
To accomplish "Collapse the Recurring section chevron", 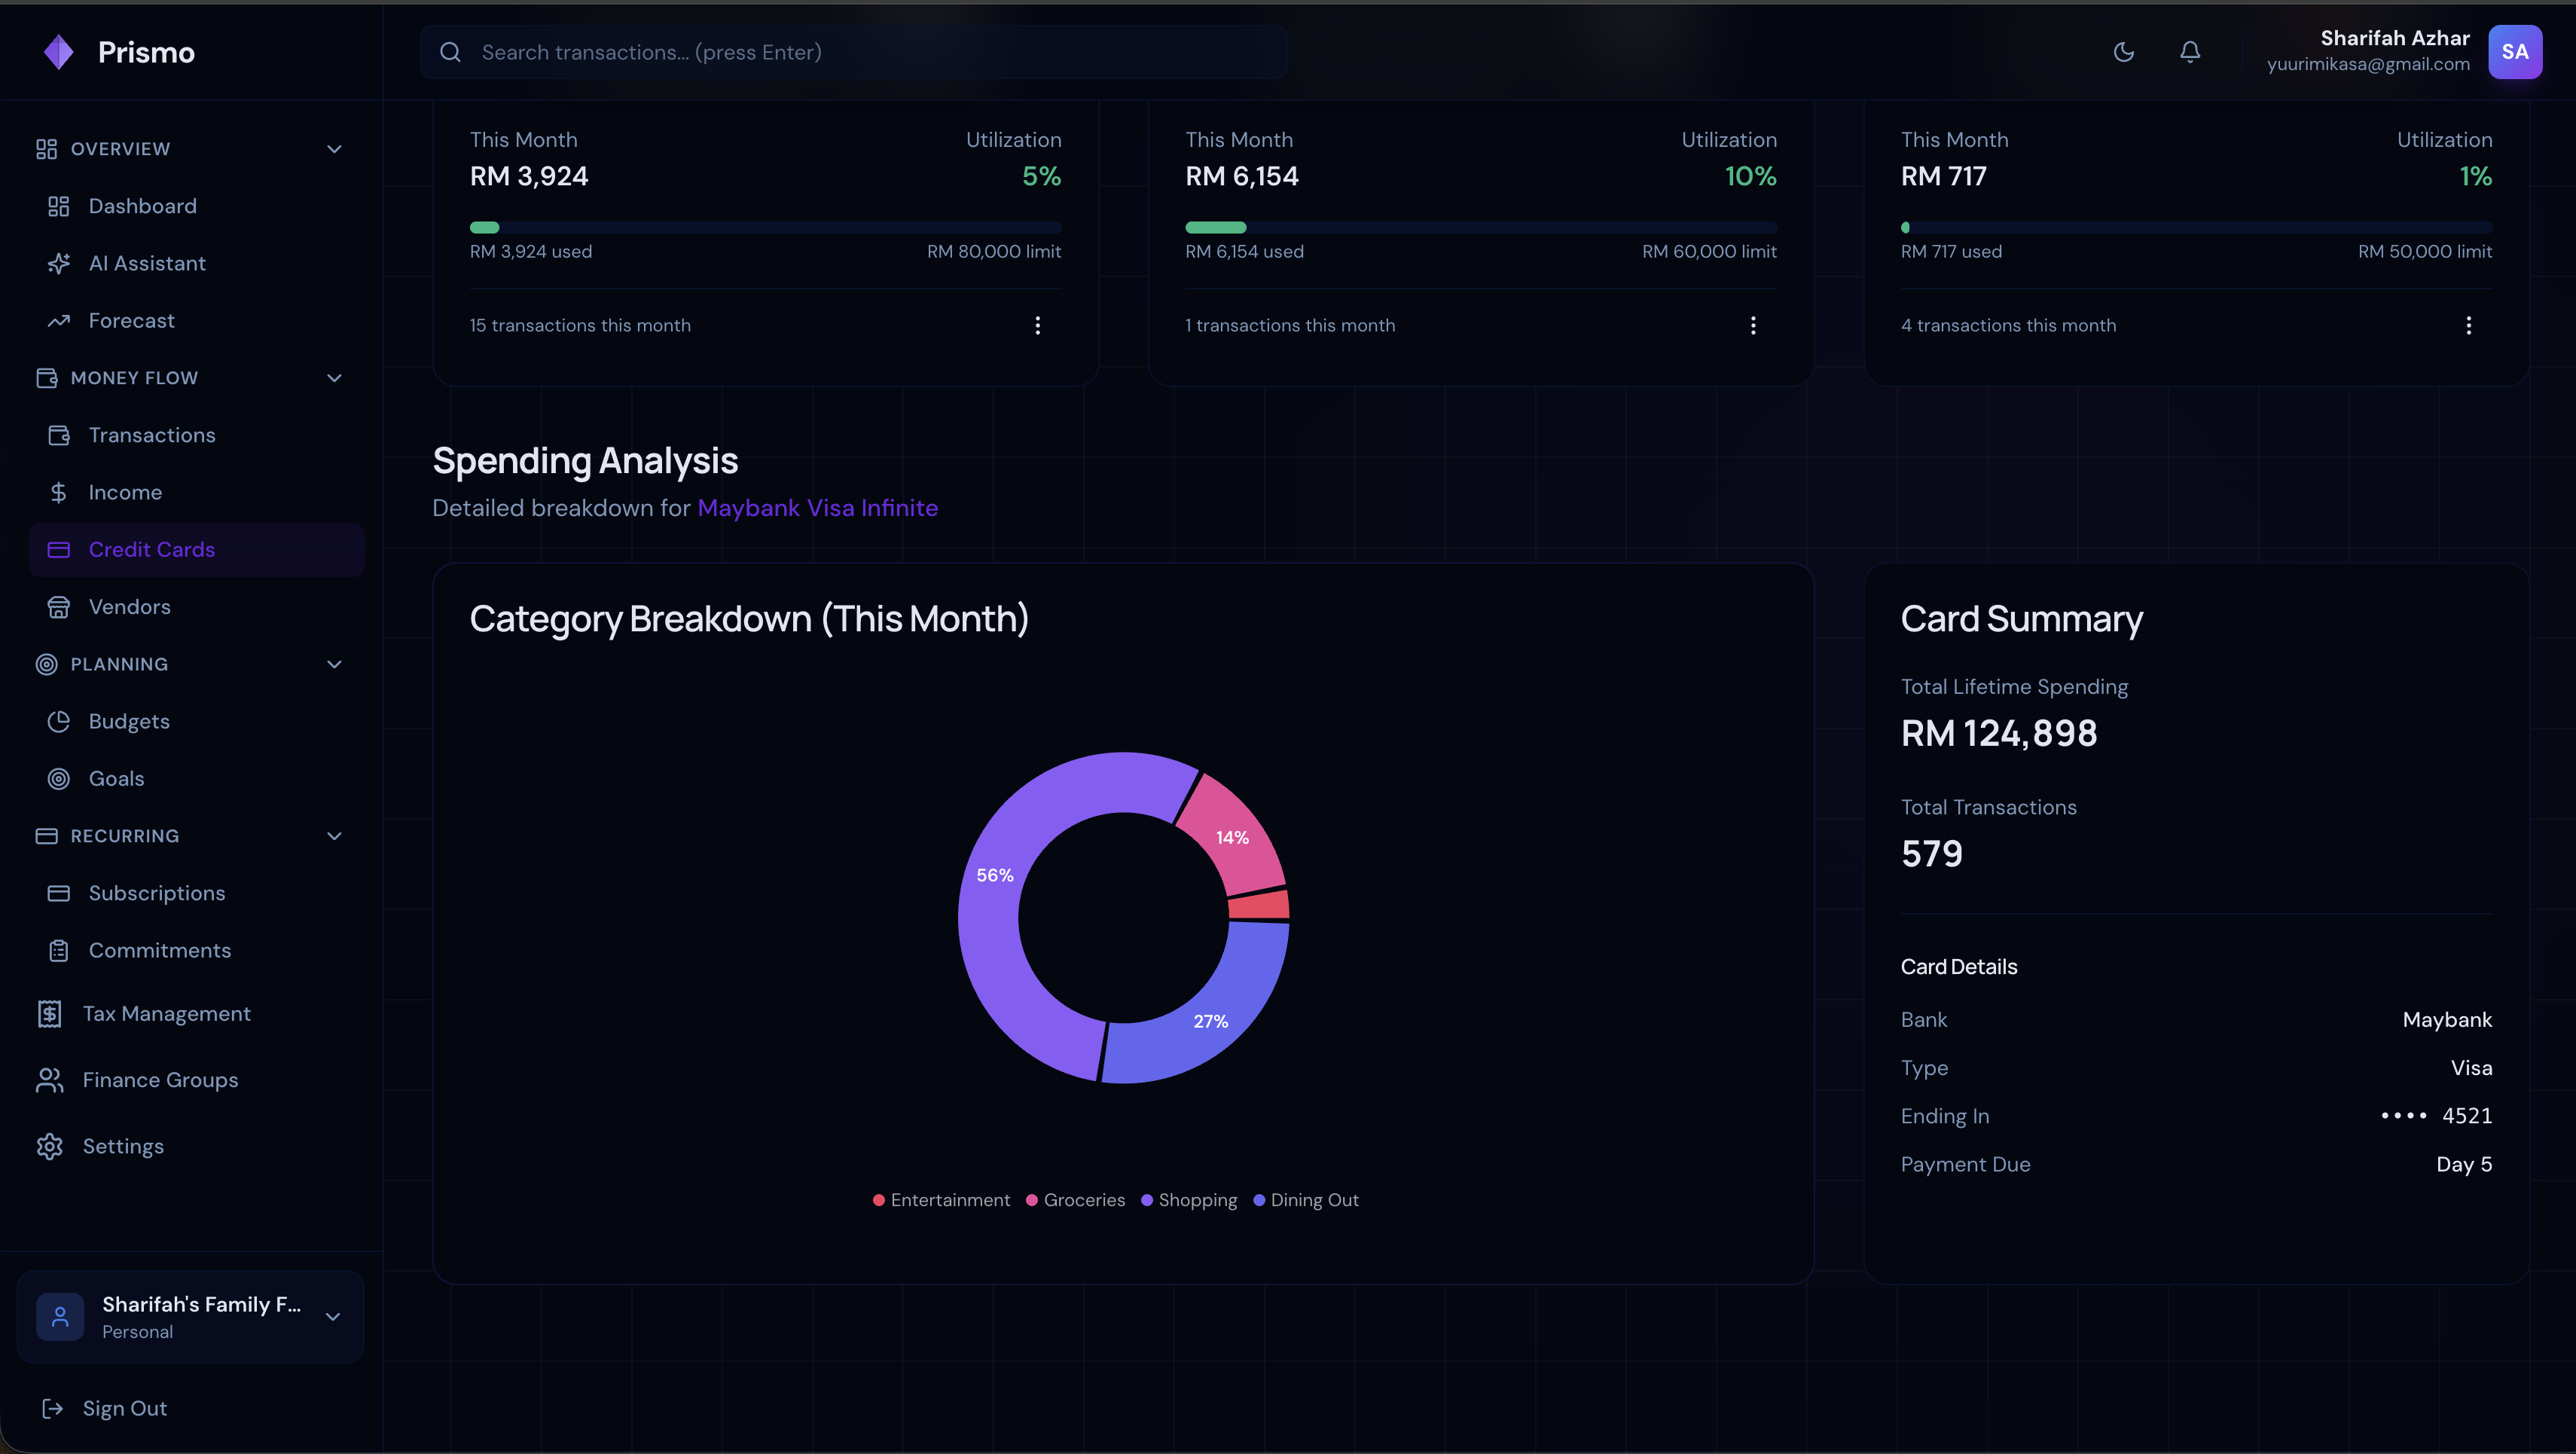I will (334, 836).
